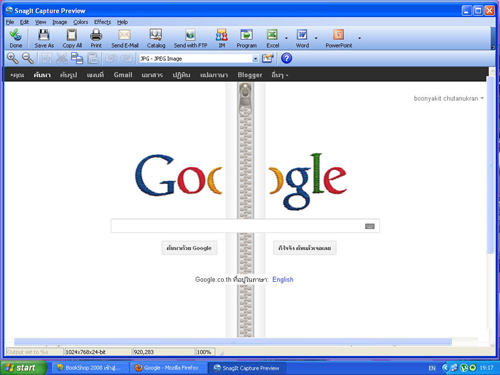The image size is (500, 375).
Task: Send the capture to Excel
Action: [x=272, y=35]
